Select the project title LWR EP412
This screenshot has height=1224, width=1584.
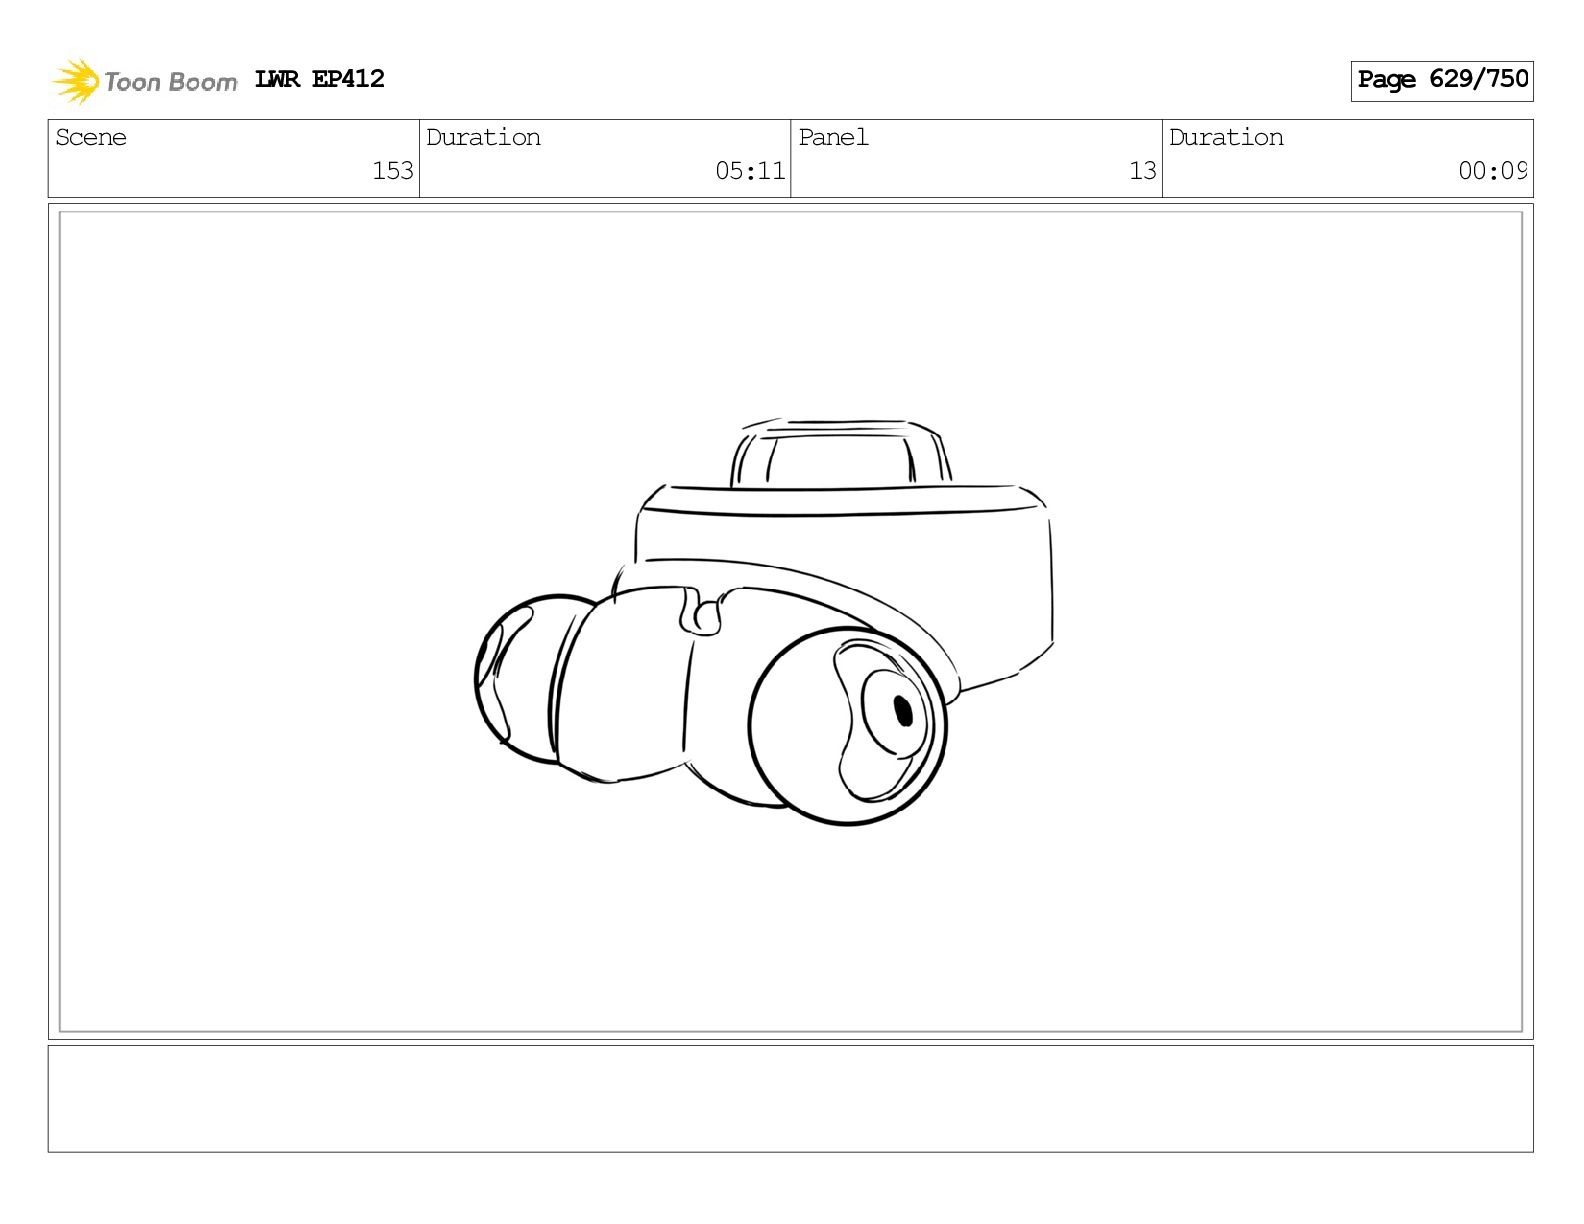[x=320, y=79]
